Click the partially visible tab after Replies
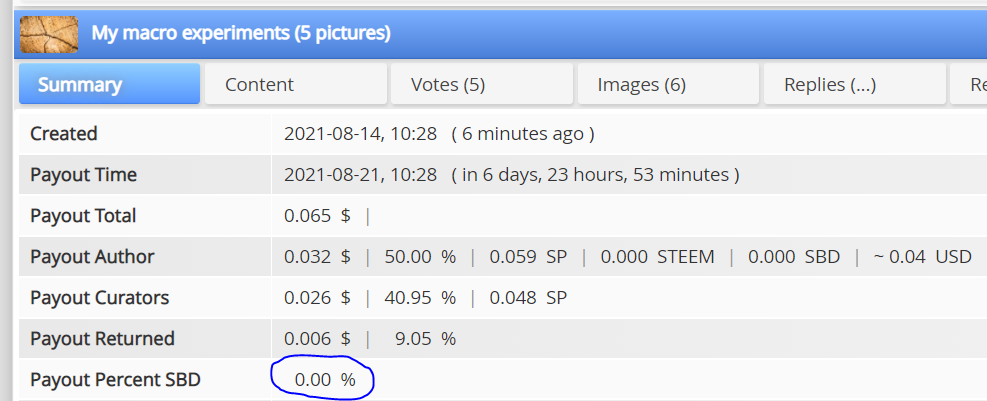987x401 pixels. [969, 84]
